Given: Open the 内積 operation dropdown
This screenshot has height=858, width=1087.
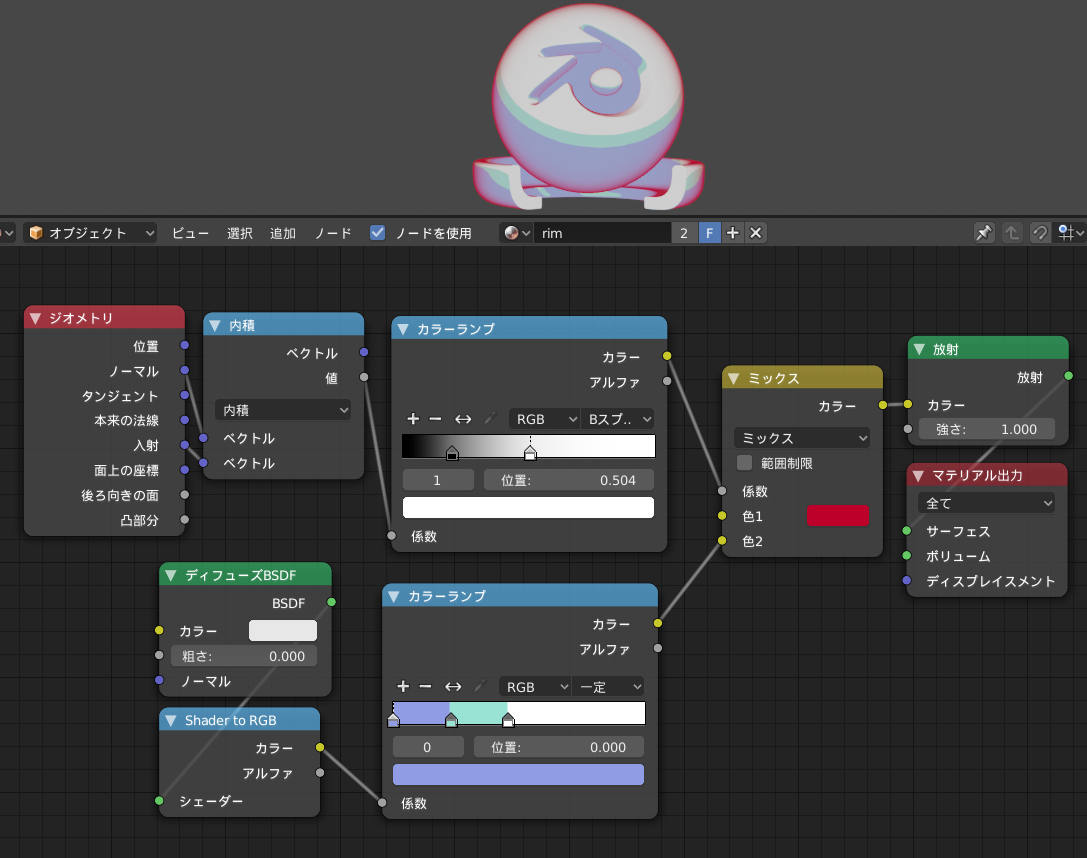Looking at the screenshot, I should (x=283, y=410).
